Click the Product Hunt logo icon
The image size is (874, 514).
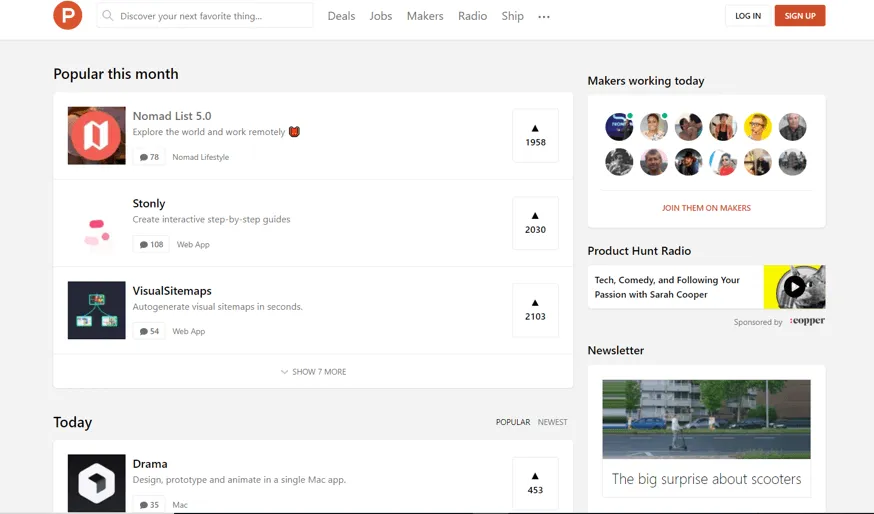pos(68,15)
